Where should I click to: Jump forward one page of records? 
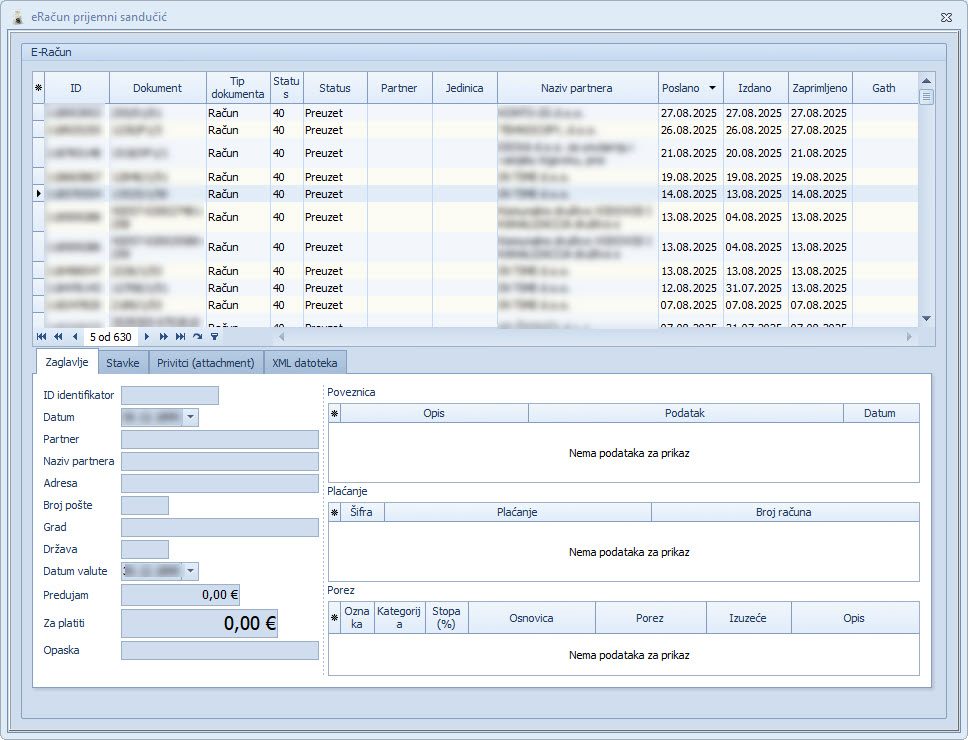(x=163, y=337)
